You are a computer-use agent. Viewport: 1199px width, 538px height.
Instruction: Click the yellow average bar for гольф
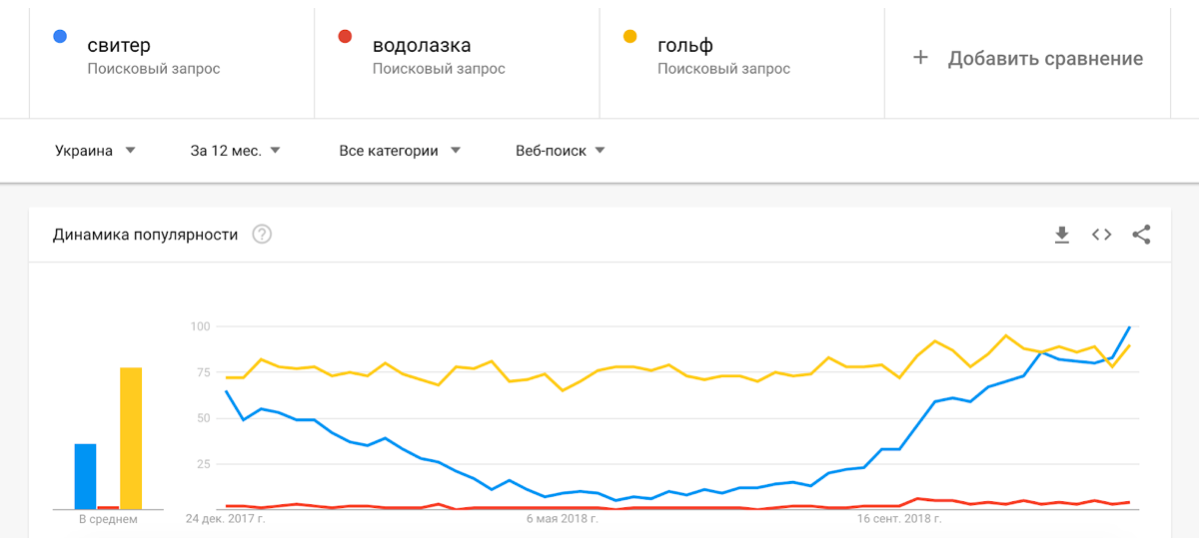tap(131, 438)
